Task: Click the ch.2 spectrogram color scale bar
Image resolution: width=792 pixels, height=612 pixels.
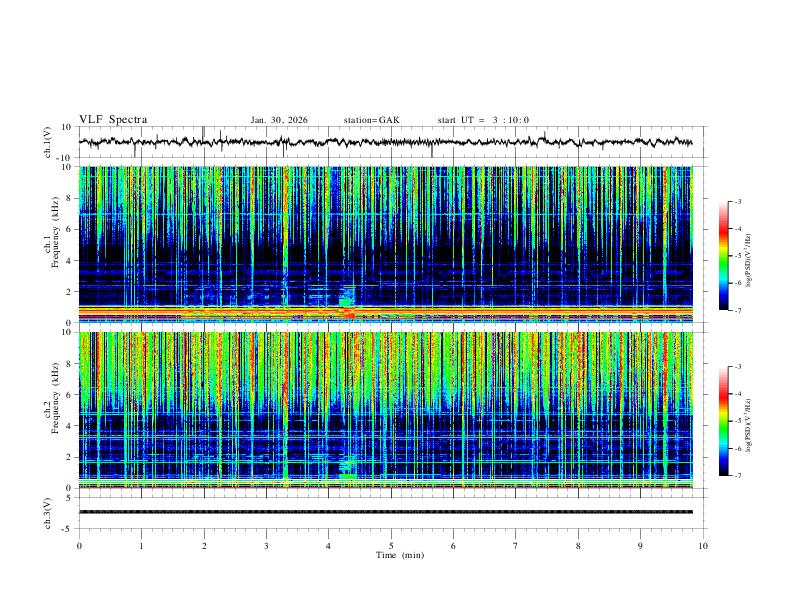Action: tap(723, 421)
